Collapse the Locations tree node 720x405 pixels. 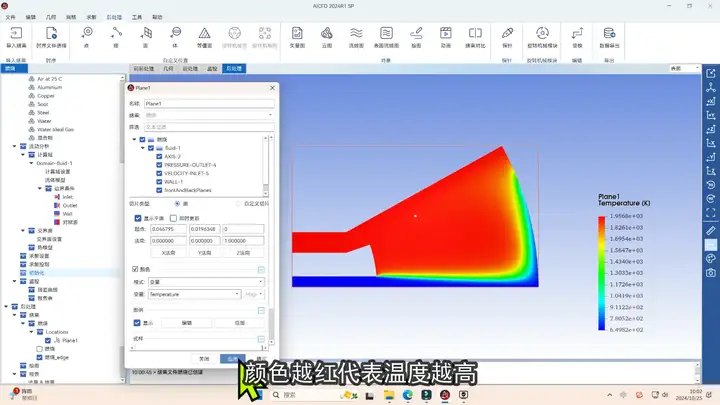[x=31, y=332]
